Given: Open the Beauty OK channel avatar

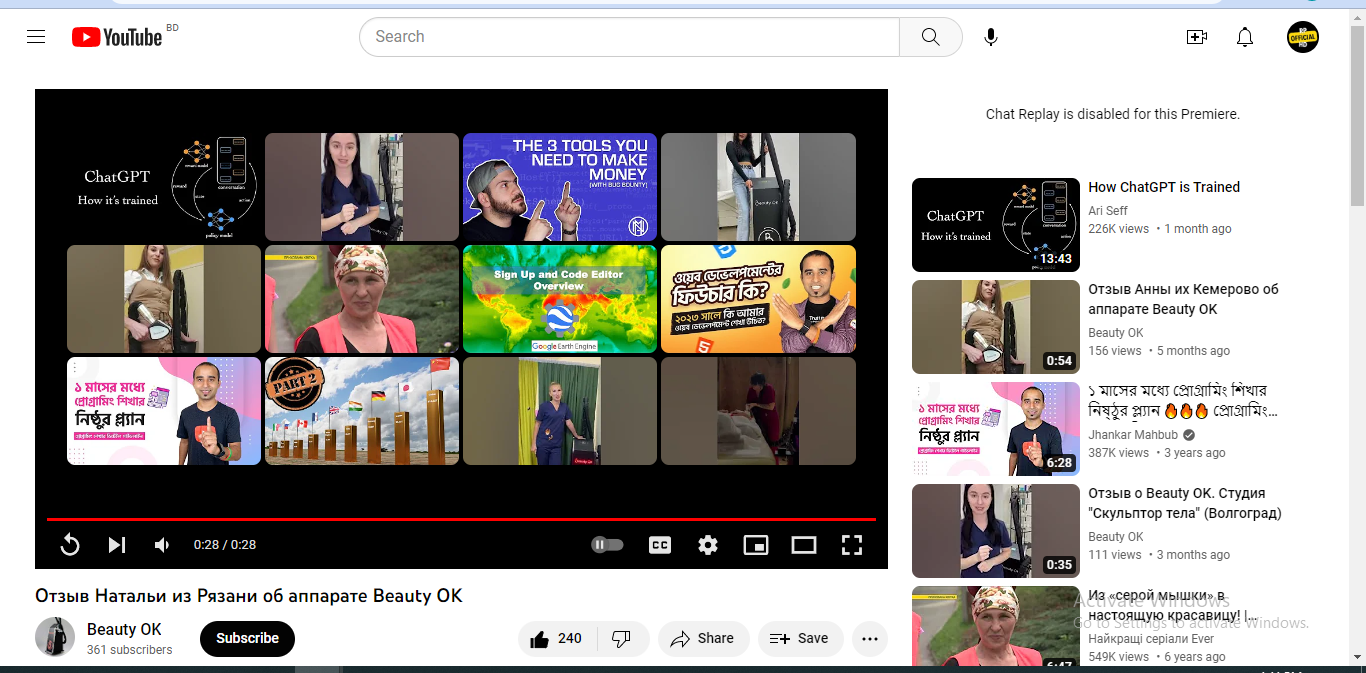Looking at the screenshot, I should (55, 637).
